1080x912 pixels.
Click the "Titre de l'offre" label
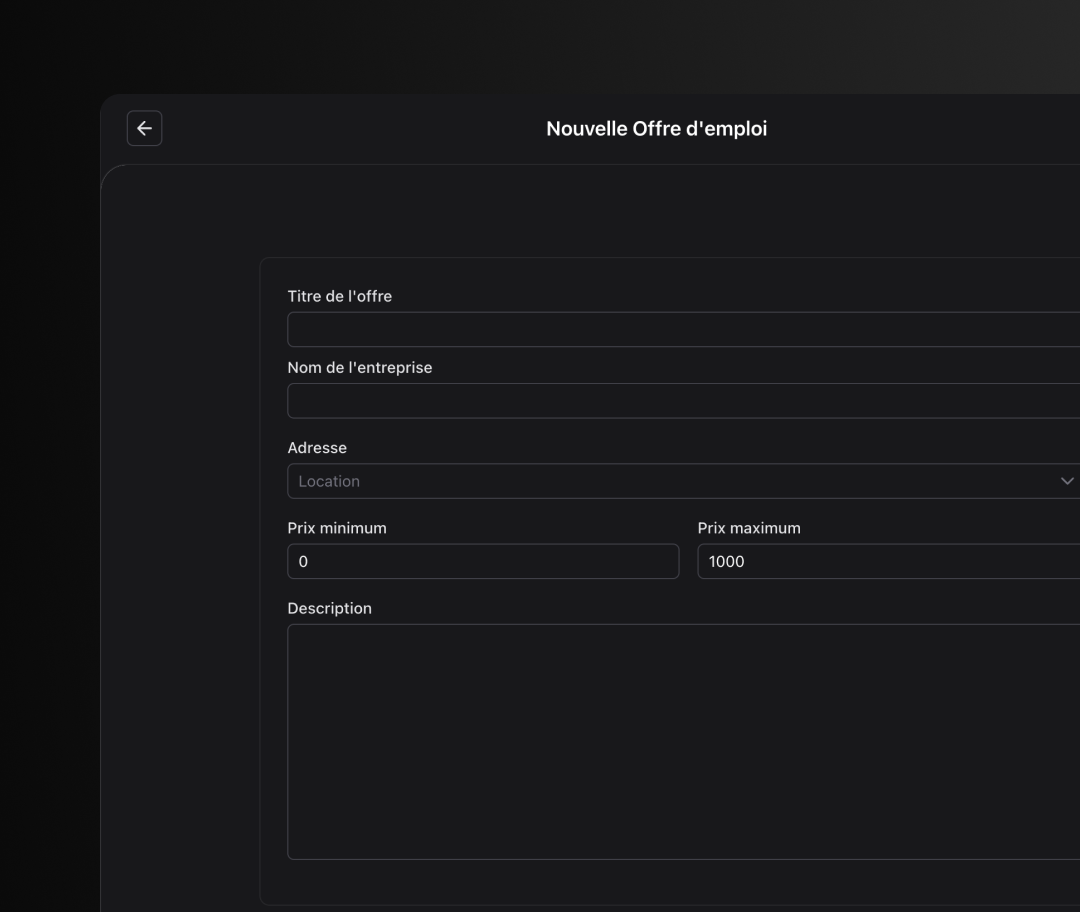click(x=339, y=296)
